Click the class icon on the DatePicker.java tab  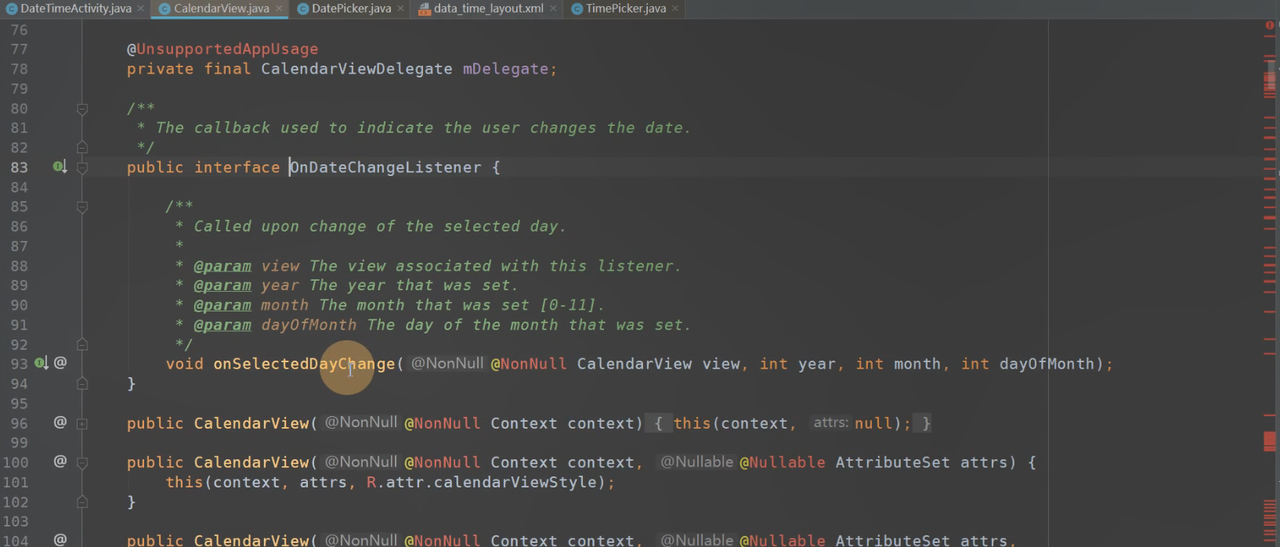coord(303,8)
